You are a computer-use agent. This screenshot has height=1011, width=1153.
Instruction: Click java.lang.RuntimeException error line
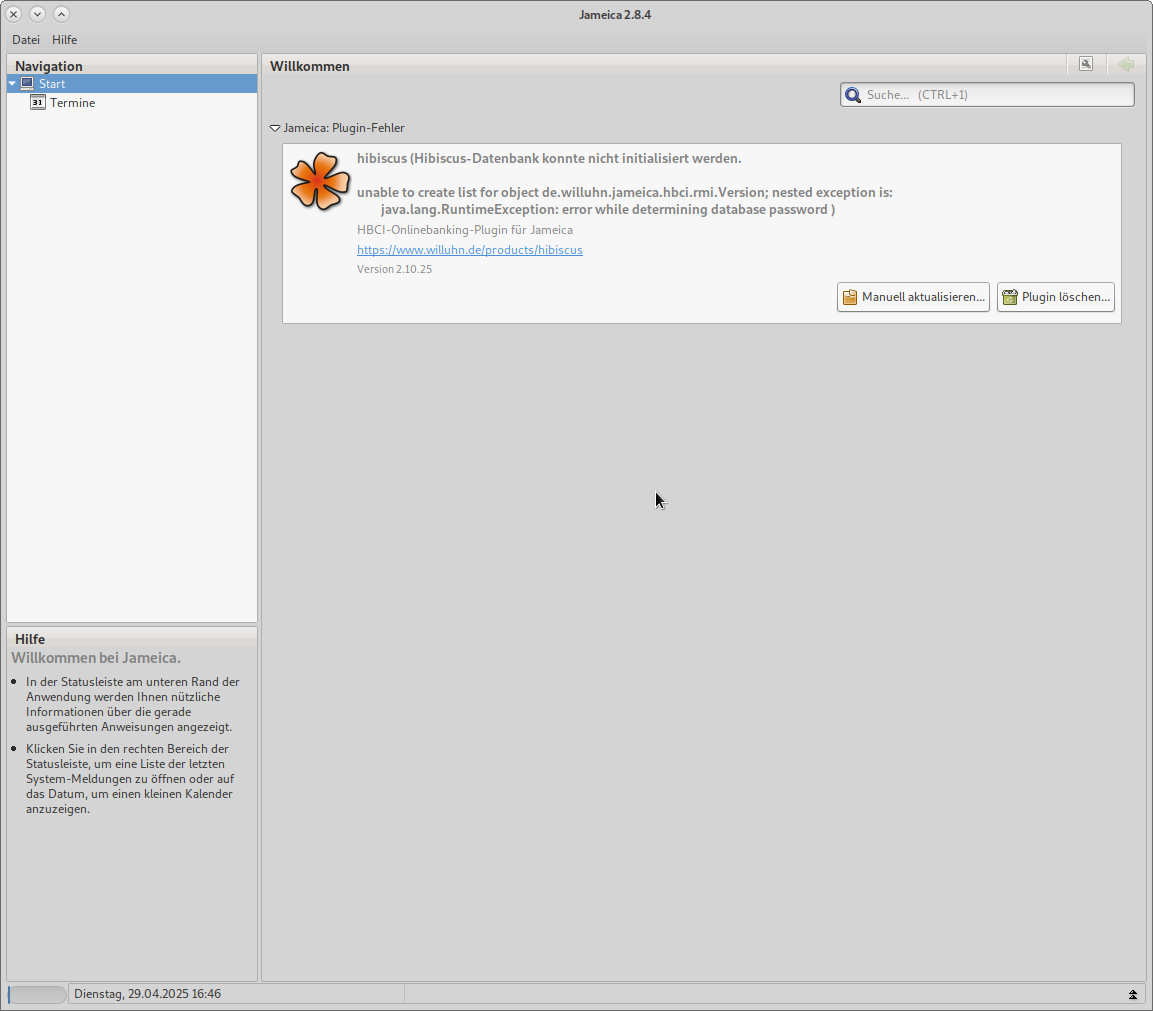click(608, 210)
